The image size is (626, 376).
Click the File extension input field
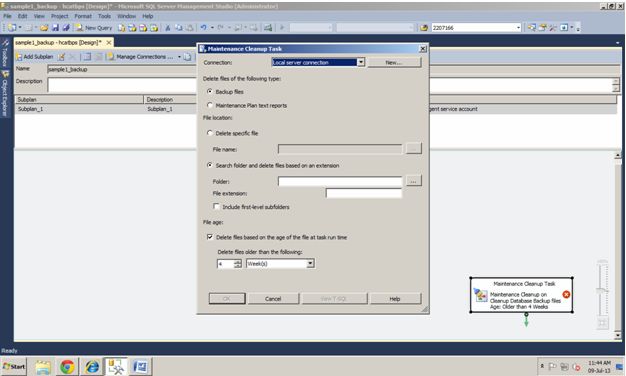click(364, 193)
